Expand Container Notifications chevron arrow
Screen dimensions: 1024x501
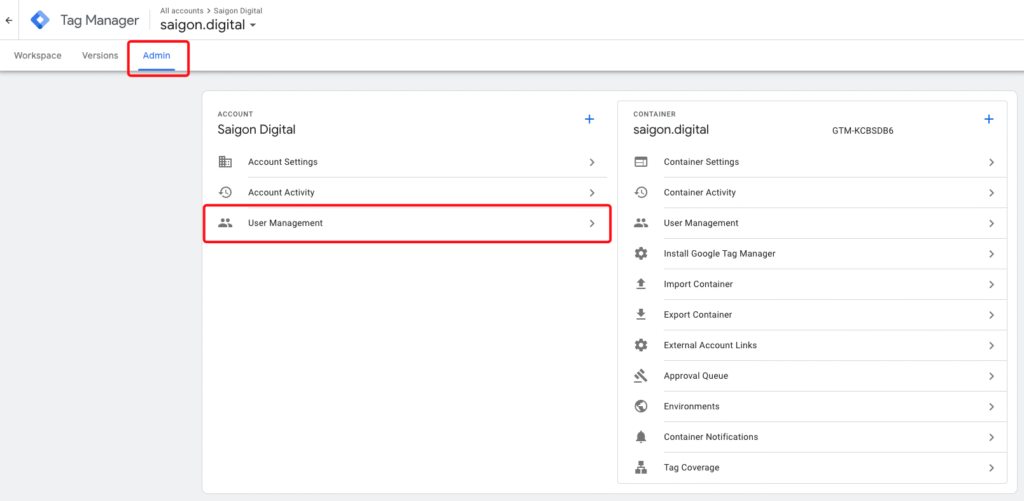991,437
